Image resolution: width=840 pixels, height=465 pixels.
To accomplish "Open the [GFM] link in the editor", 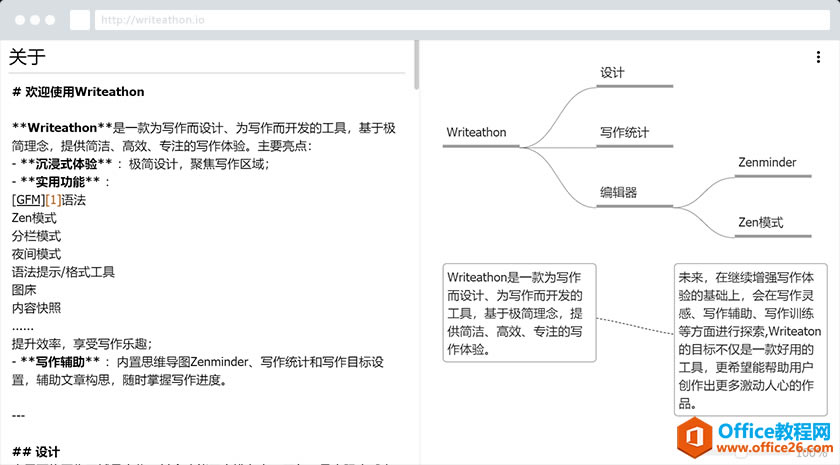I will click(x=28, y=200).
